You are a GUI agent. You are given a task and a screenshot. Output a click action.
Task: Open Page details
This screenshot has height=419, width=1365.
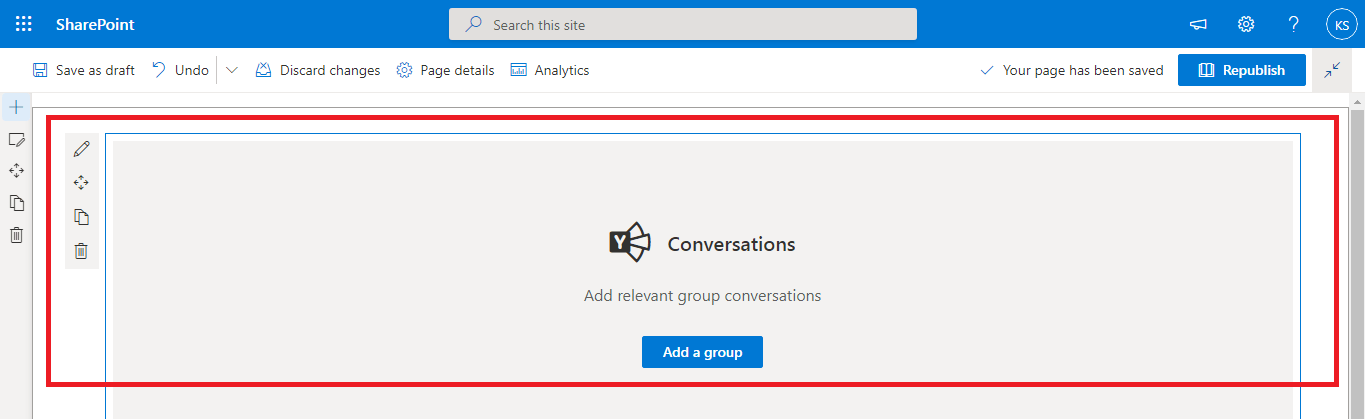(445, 70)
